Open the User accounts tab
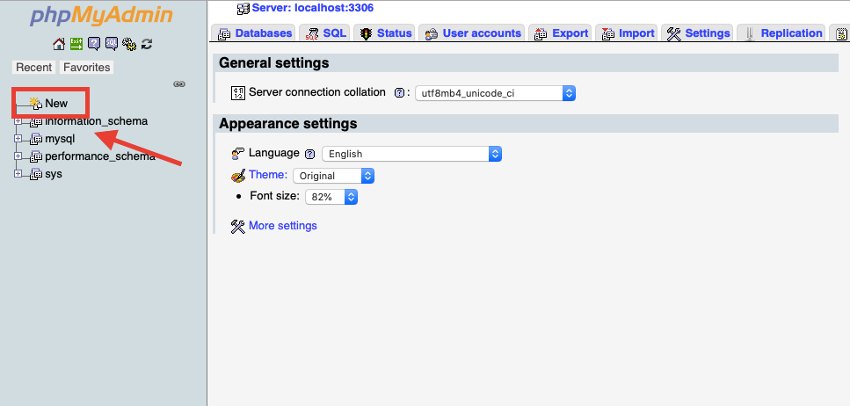850x406 pixels. (x=473, y=33)
